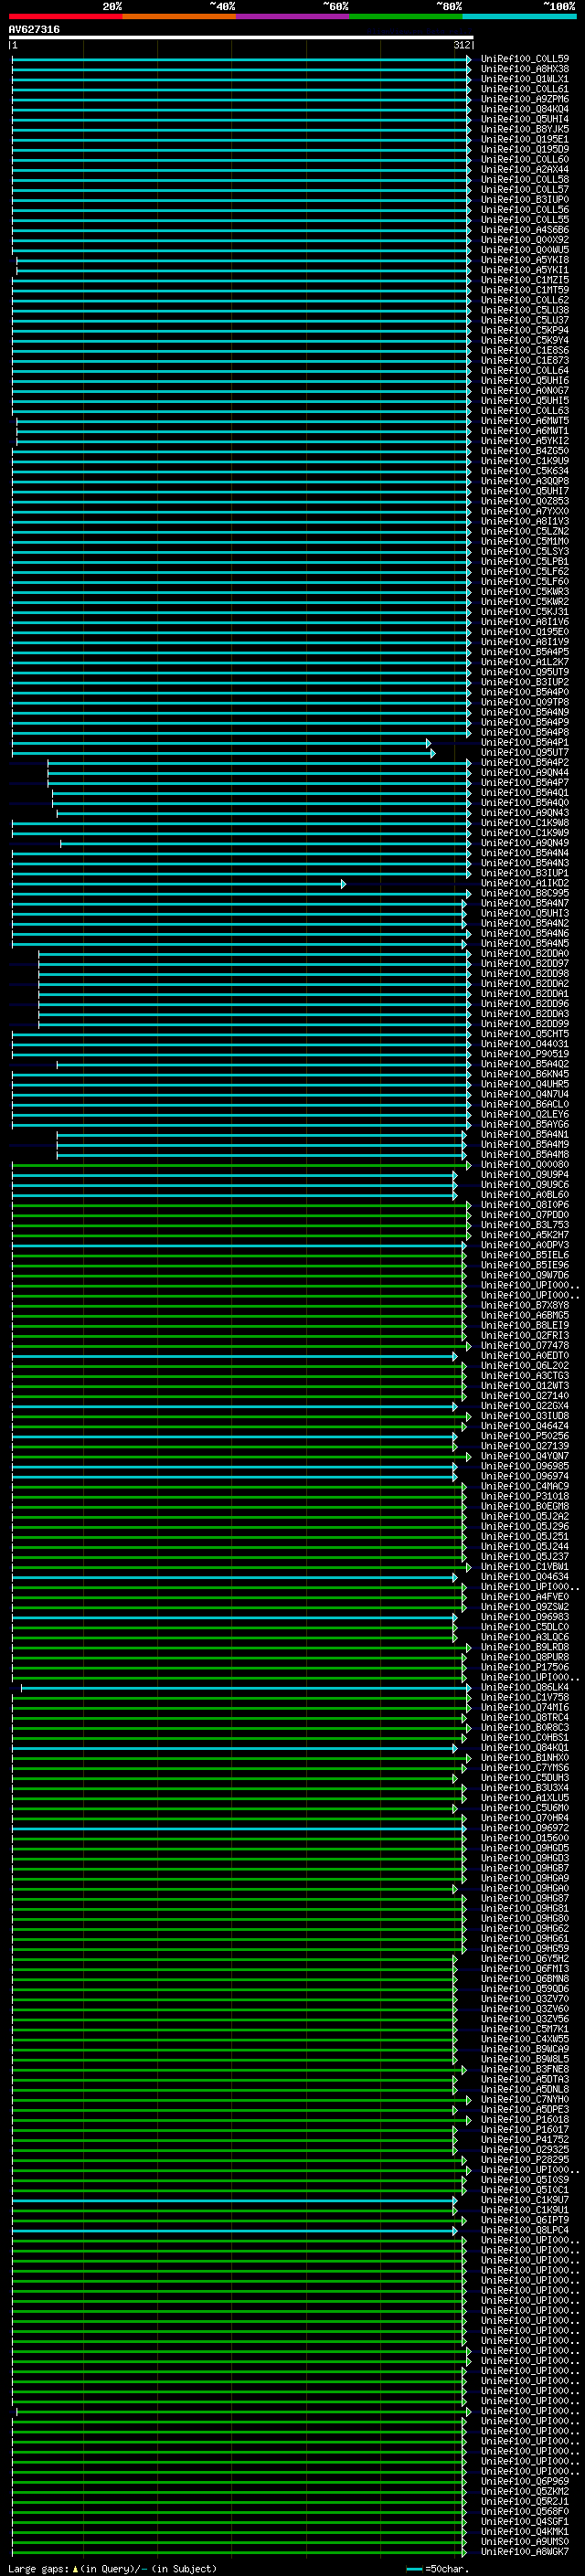Select the UniRef100_C1K9W8 label
This screenshot has width=585, height=2576.
[525, 823]
